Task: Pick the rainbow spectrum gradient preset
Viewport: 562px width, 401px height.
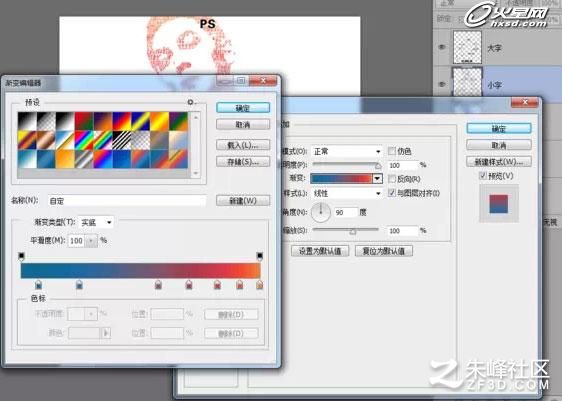Action: pos(84,140)
